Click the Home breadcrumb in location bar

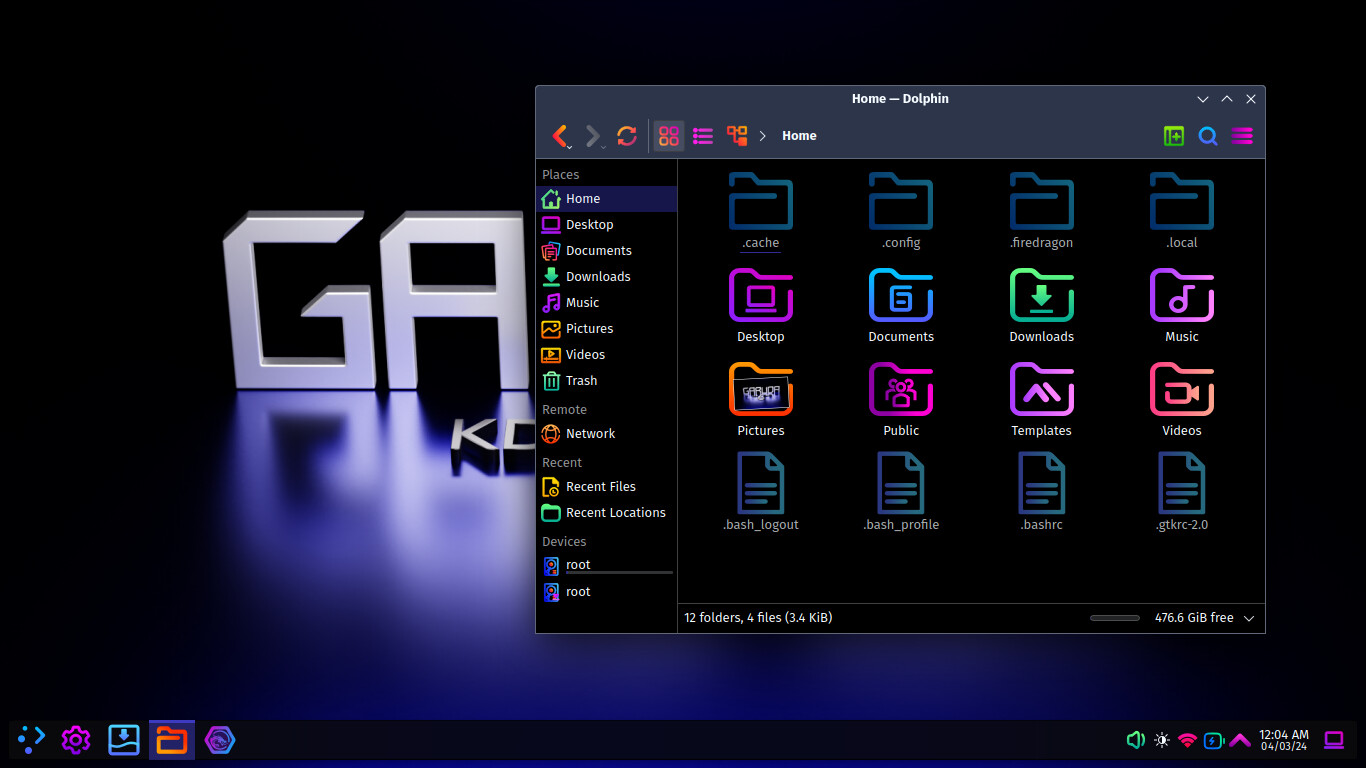(799, 136)
